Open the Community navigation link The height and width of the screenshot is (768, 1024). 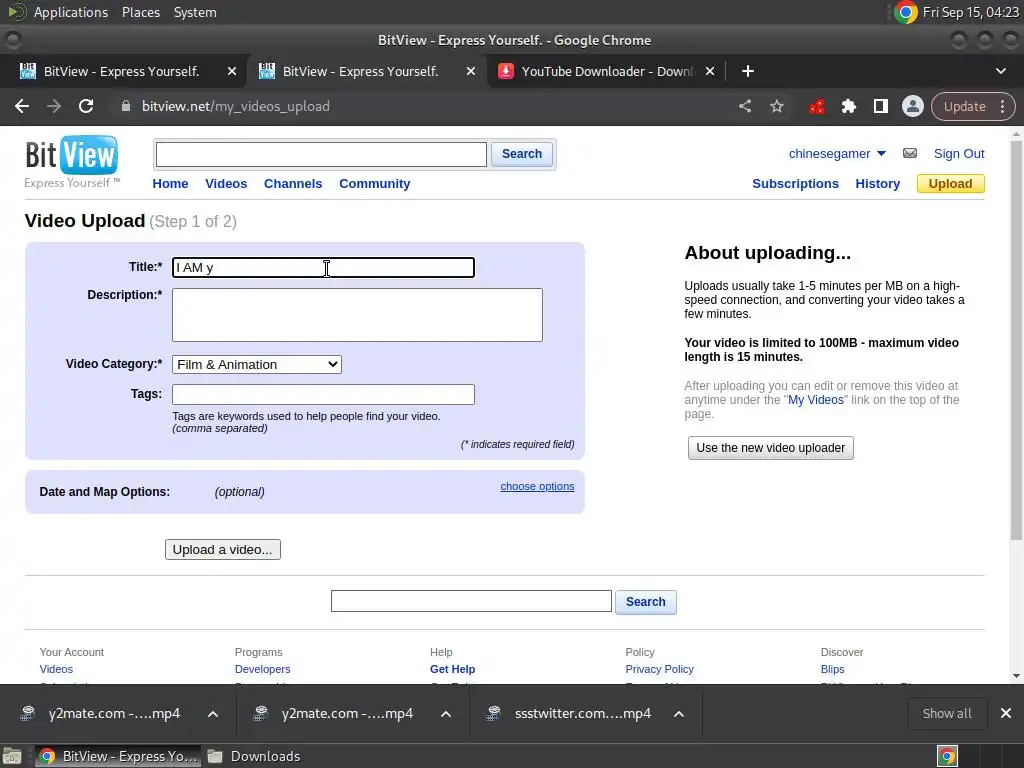pyautogui.click(x=375, y=184)
